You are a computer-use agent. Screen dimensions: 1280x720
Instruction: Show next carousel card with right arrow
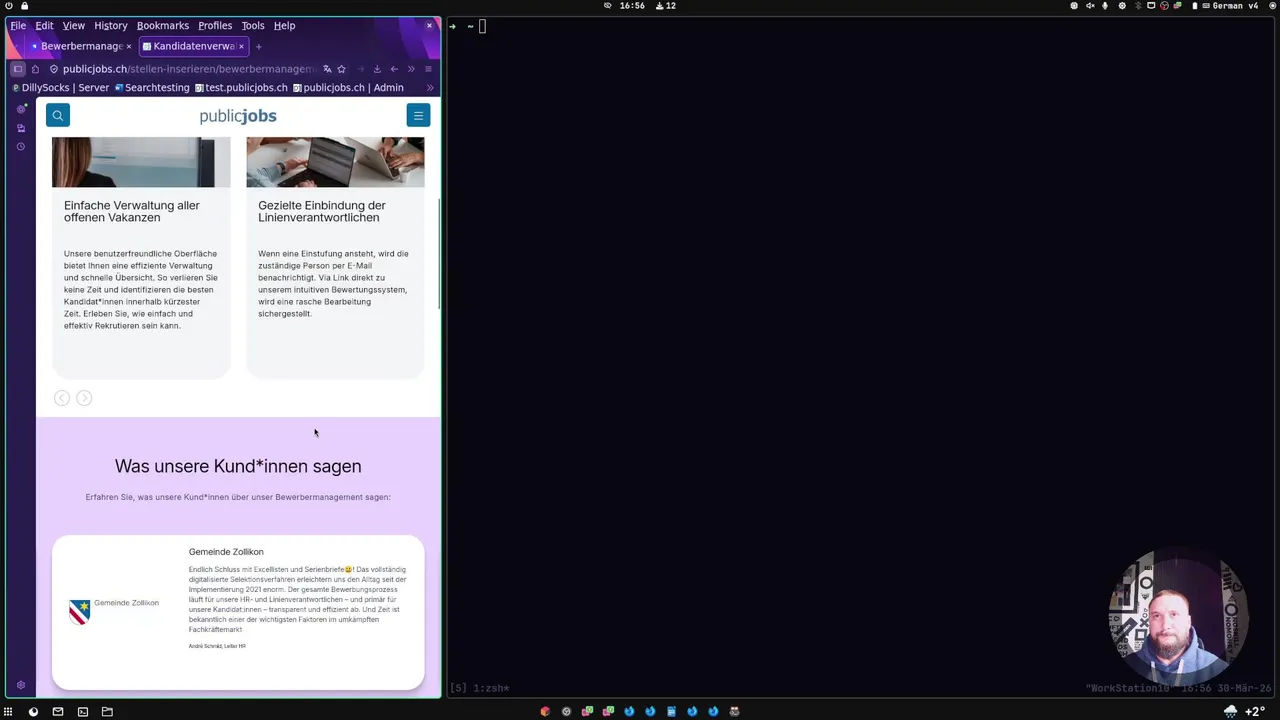tap(84, 398)
